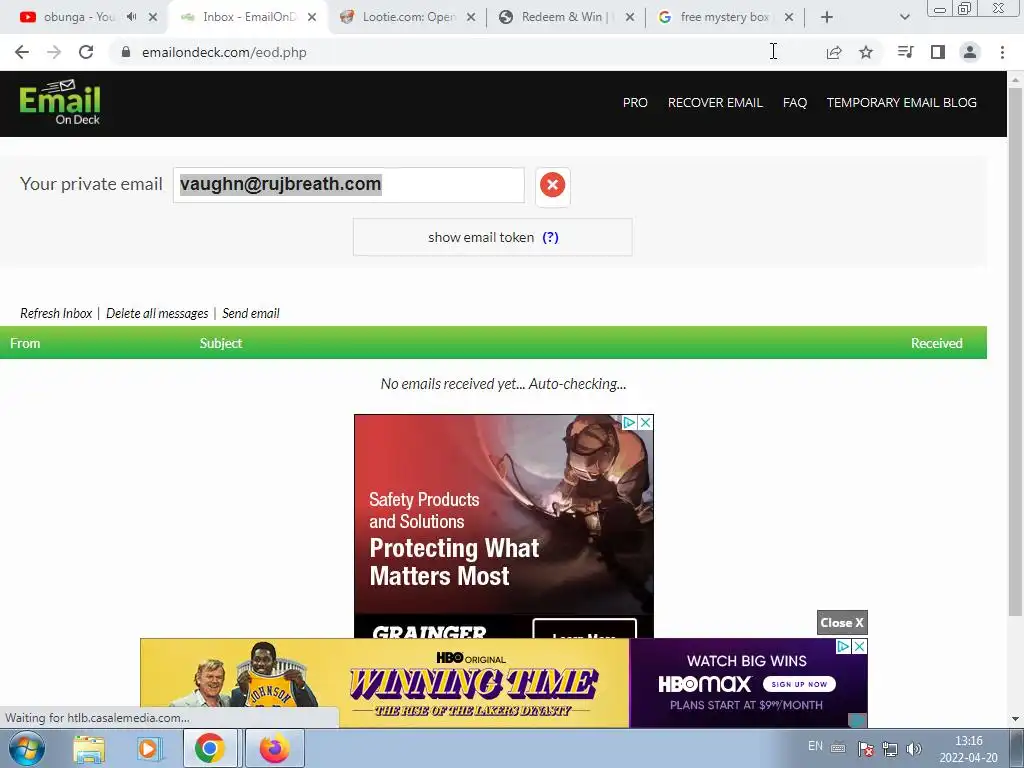Open the volume tray icon
This screenshot has width=1024, height=768.
click(x=914, y=748)
